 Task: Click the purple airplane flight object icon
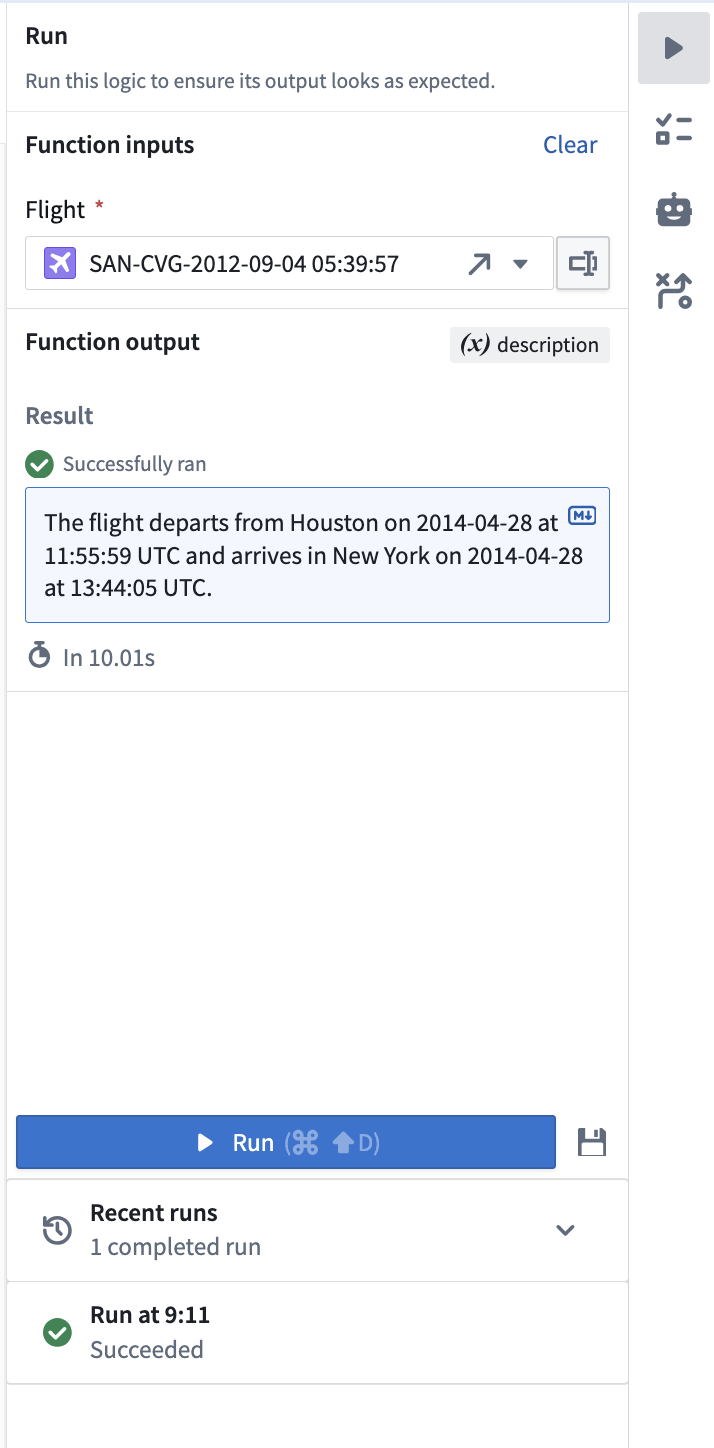[59, 264]
